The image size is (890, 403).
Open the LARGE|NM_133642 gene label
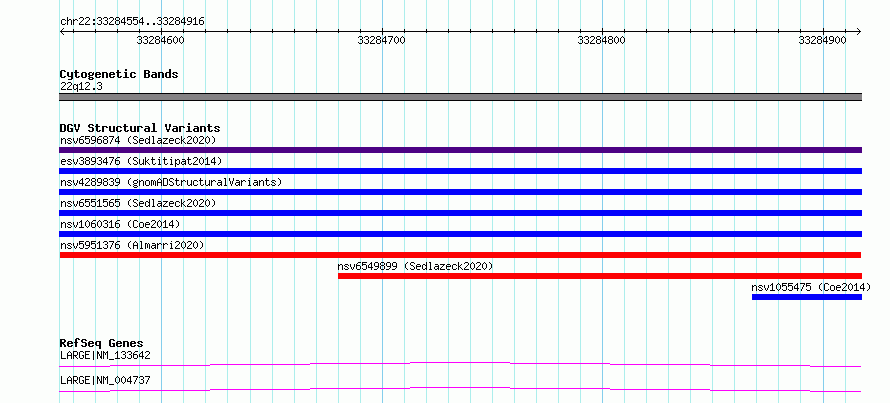[x=105, y=356]
